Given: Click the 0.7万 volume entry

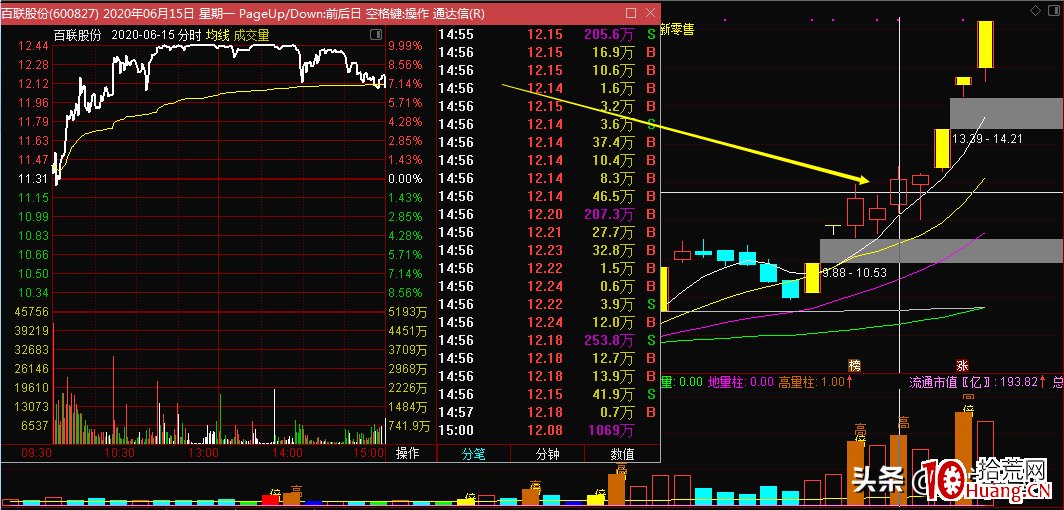Looking at the screenshot, I should (617, 412).
